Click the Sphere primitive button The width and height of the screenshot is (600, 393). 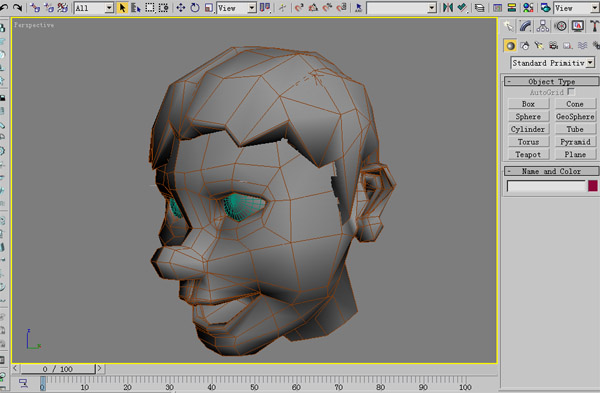tap(528, 116)
